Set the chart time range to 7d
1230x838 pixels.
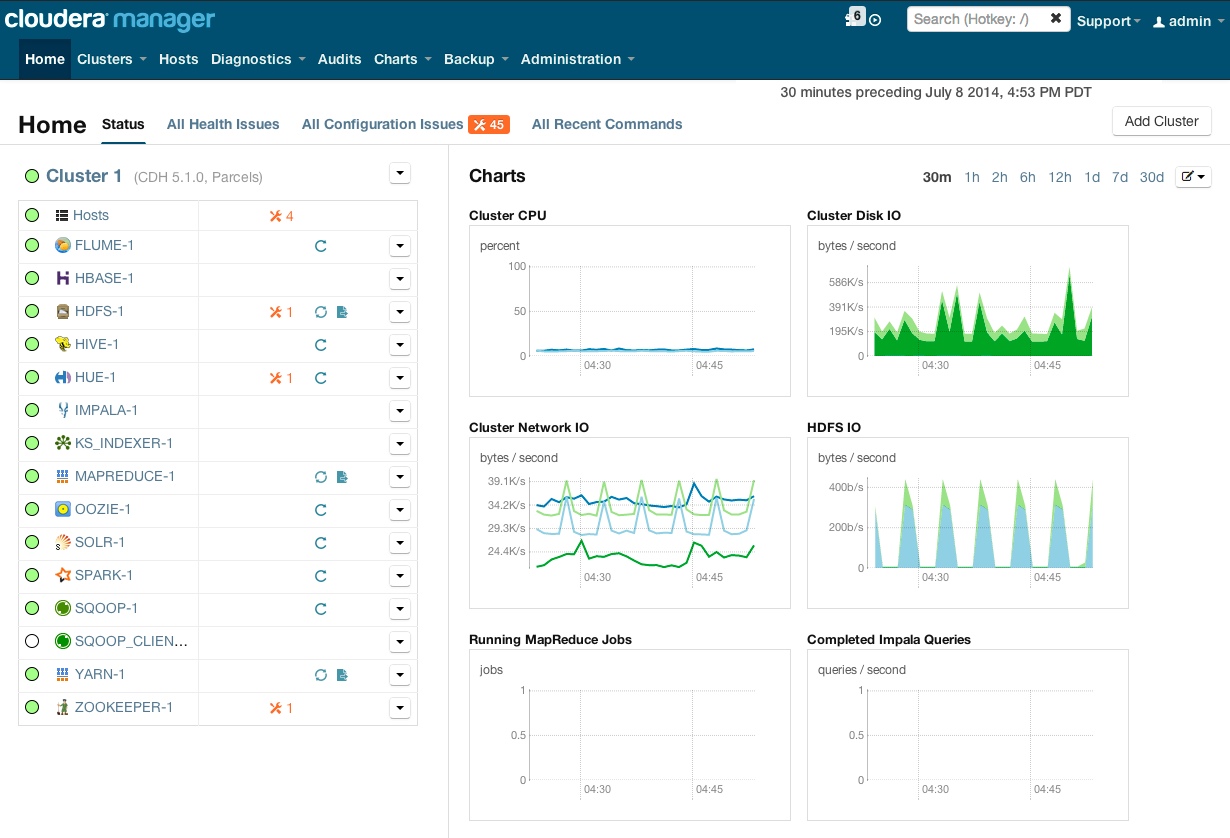click(x=1120, y=177)
